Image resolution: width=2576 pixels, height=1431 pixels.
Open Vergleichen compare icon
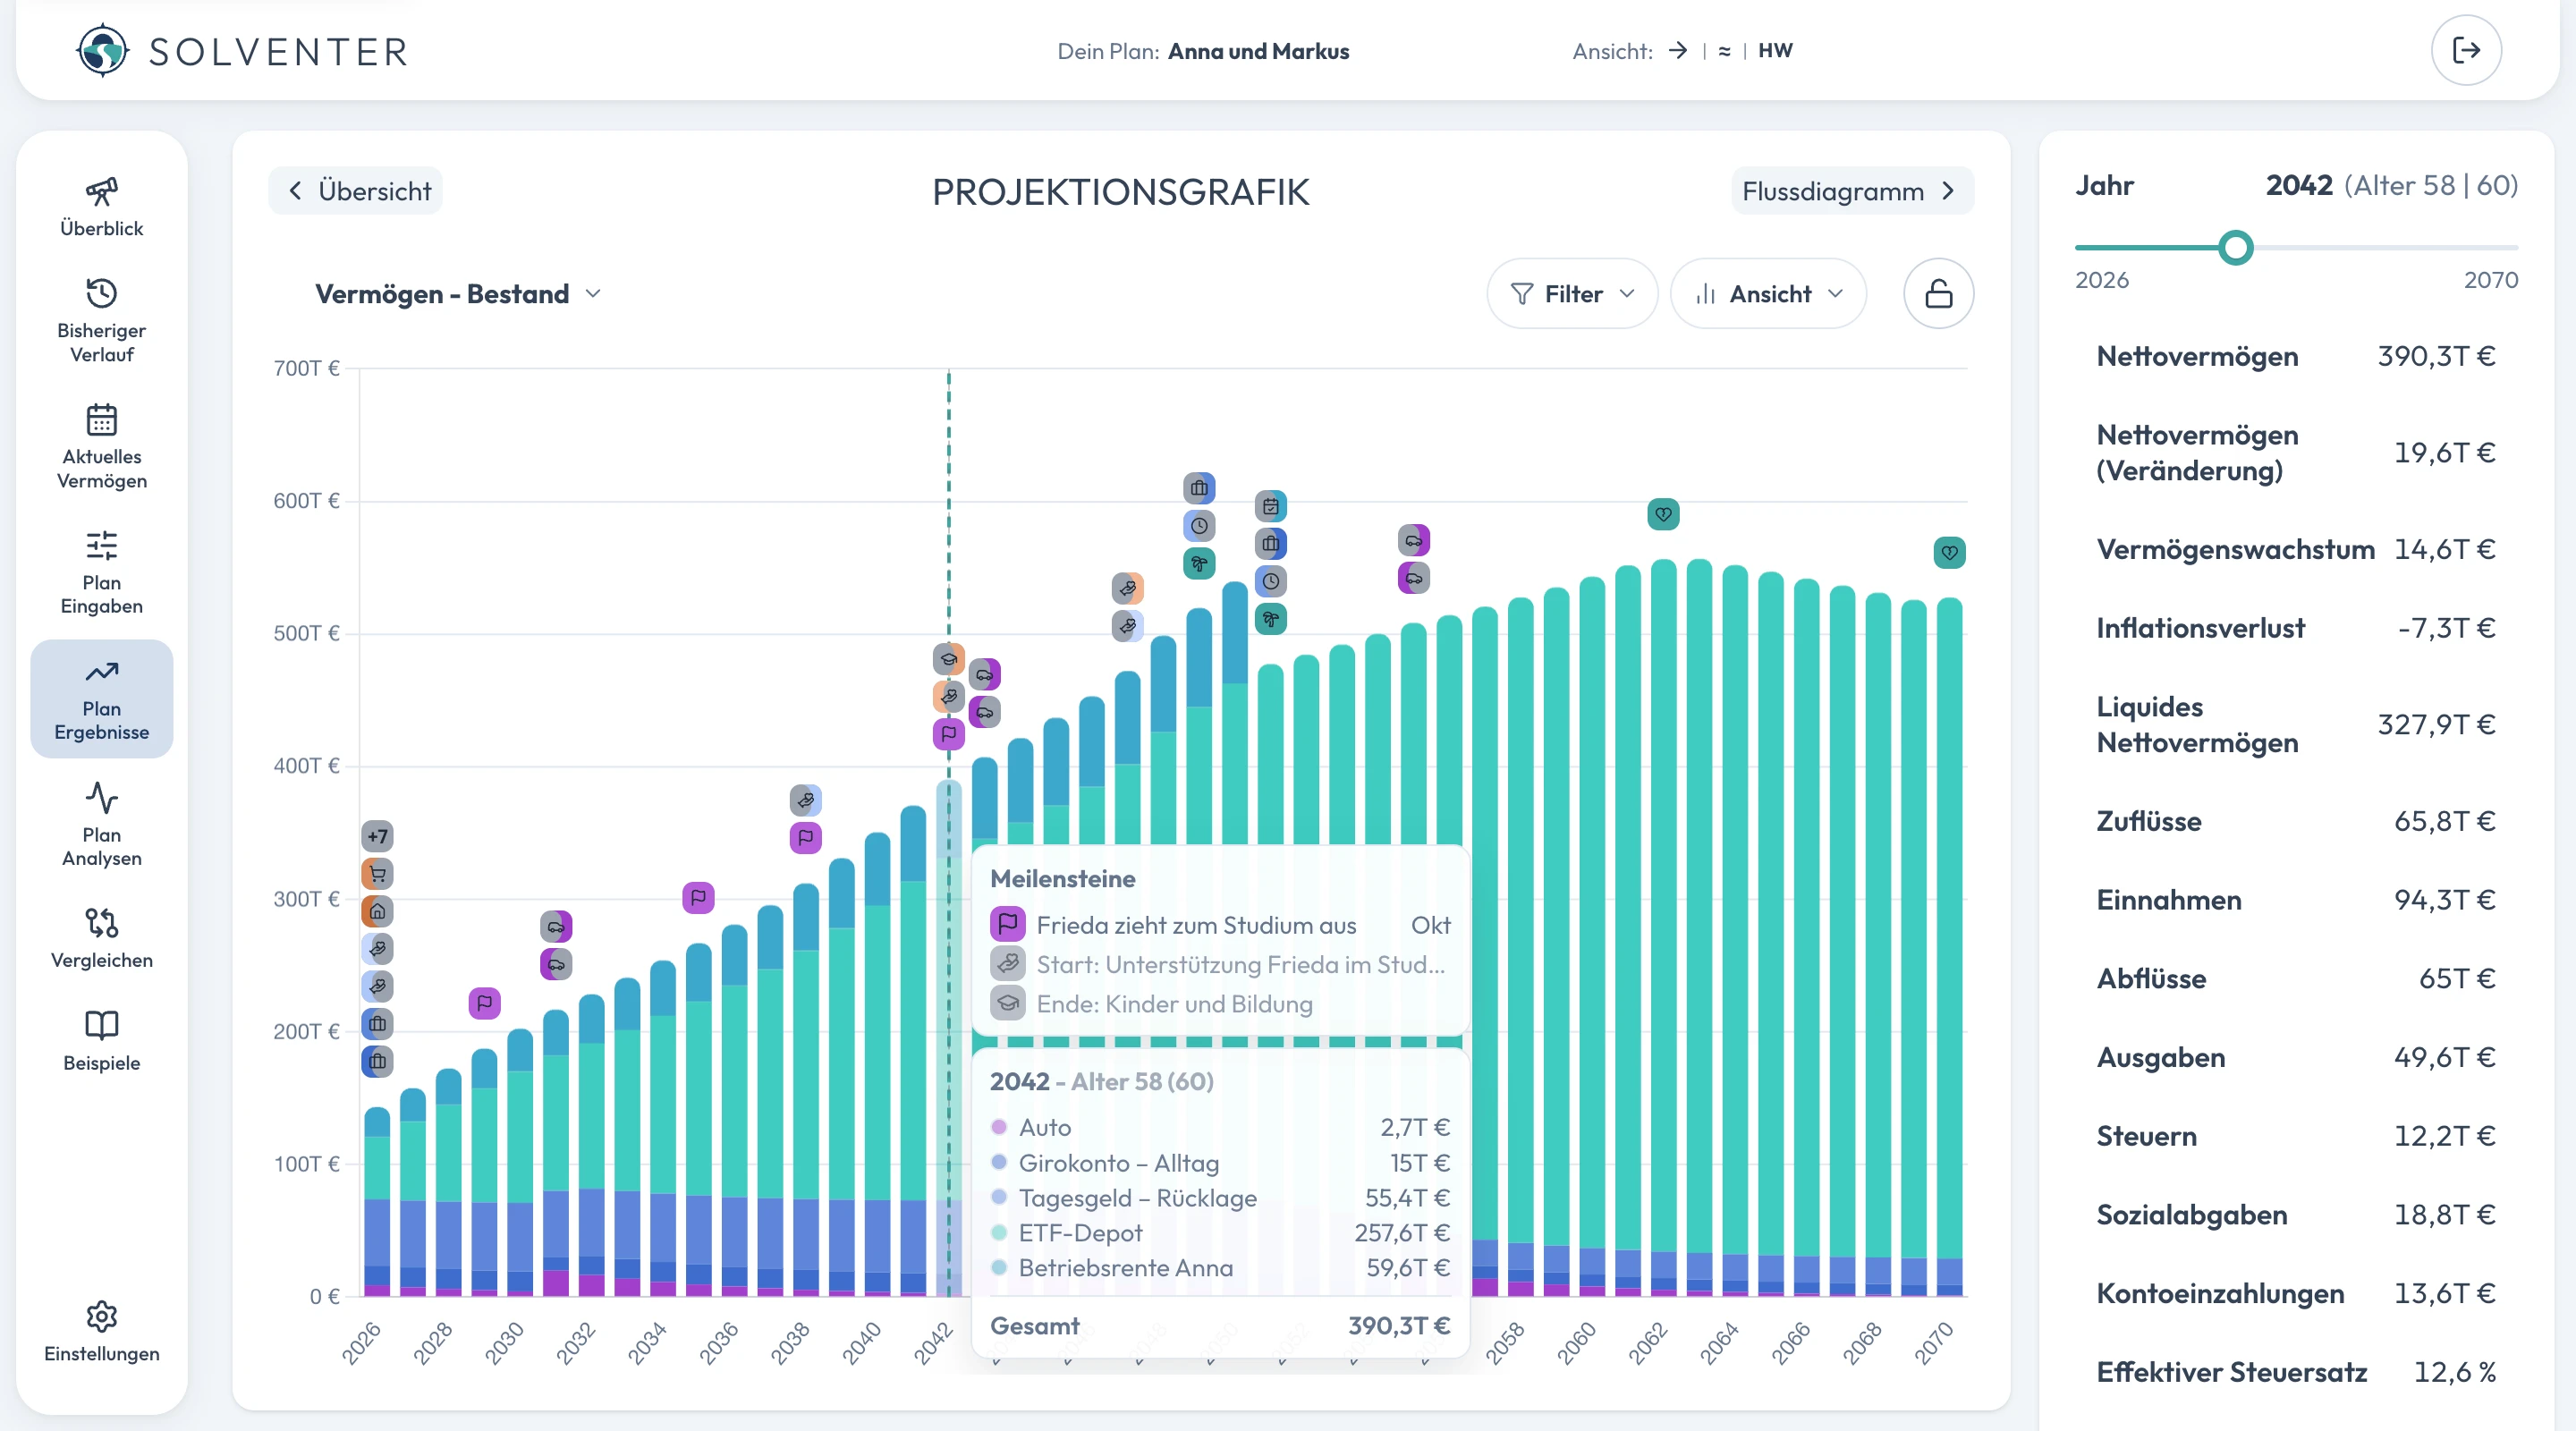pyautogui.click(x=101, y=922)
